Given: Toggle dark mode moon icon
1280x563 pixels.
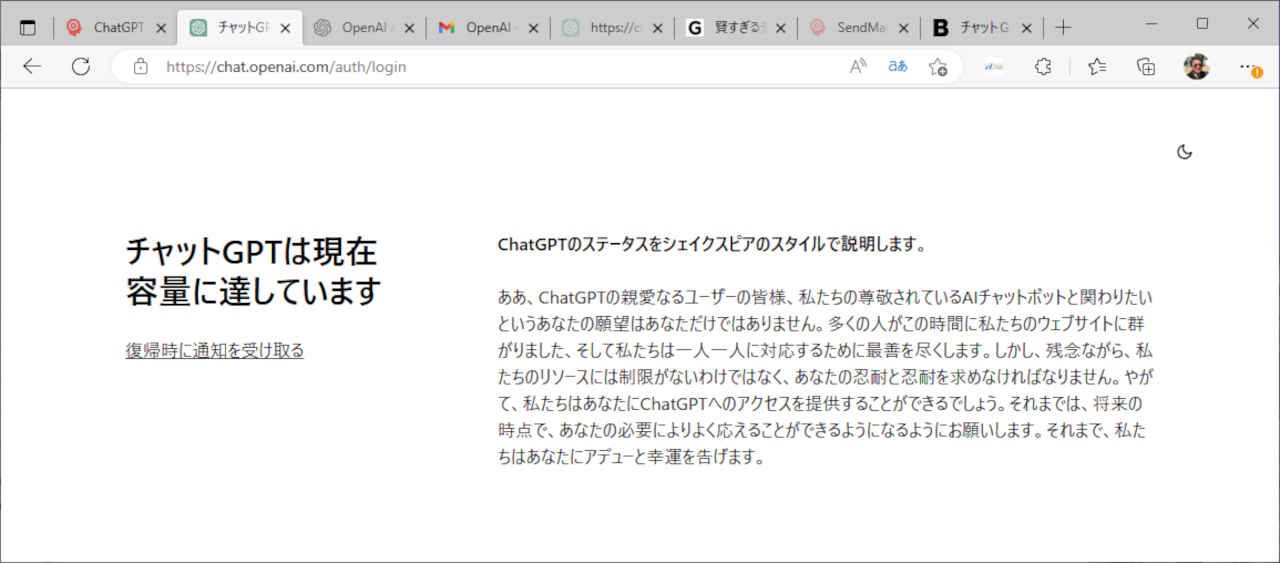Looking at the screenshot, I should [x=1185, y=152].
